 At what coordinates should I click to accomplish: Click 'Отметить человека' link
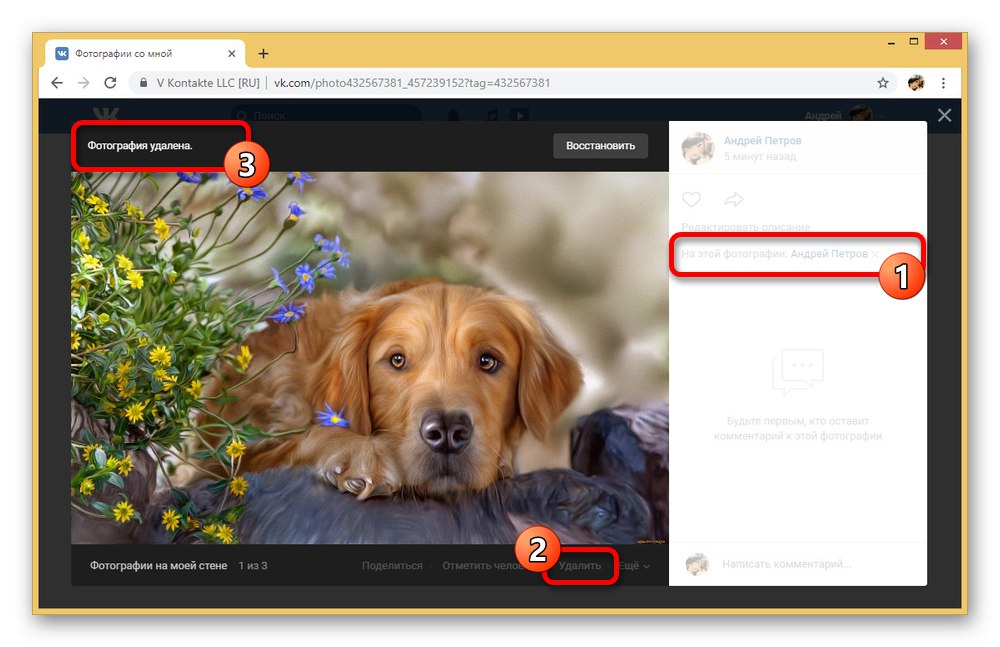pos(485,565)
